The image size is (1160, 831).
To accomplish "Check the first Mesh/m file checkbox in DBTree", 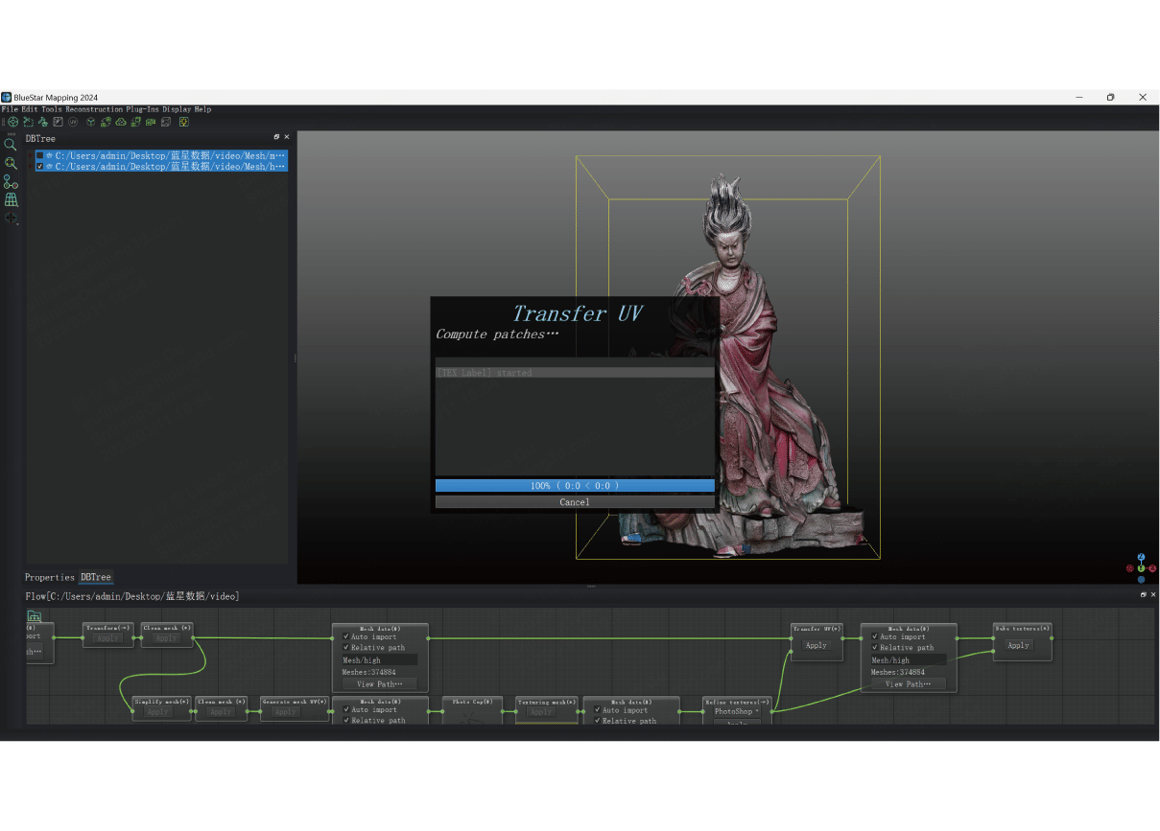I will pos(40,156).
